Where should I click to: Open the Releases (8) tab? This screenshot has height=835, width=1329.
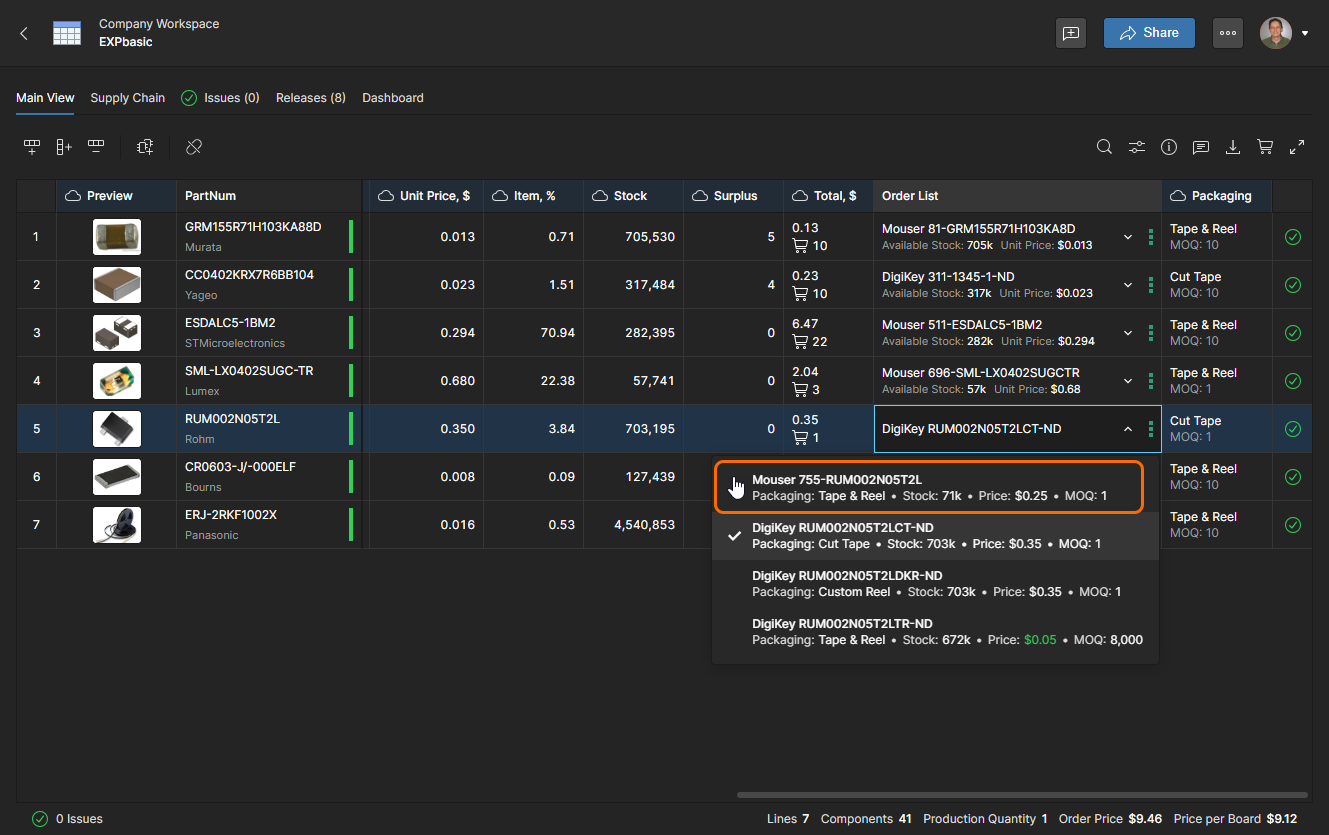point(310,98)
